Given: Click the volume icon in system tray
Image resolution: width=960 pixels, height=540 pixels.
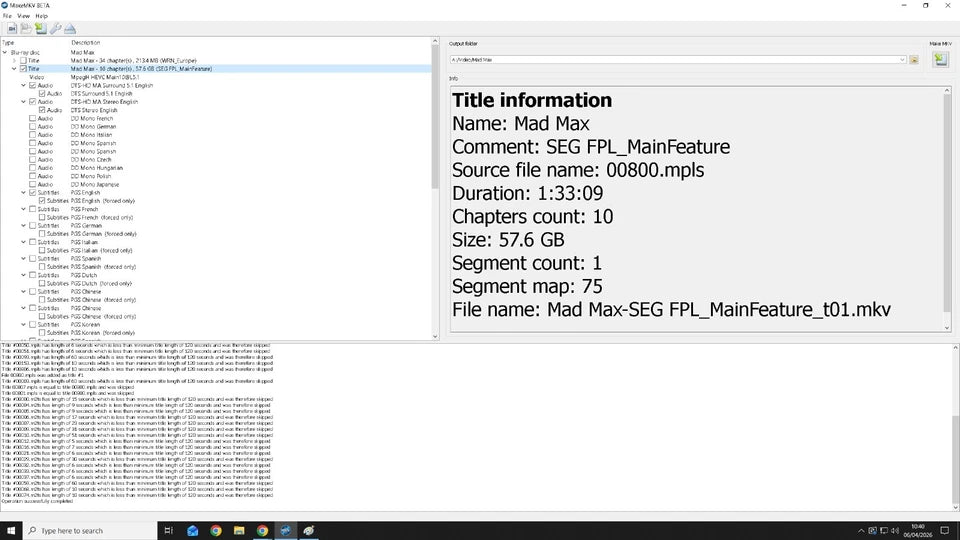Looking at the screenshot, I should coord(894,530).
